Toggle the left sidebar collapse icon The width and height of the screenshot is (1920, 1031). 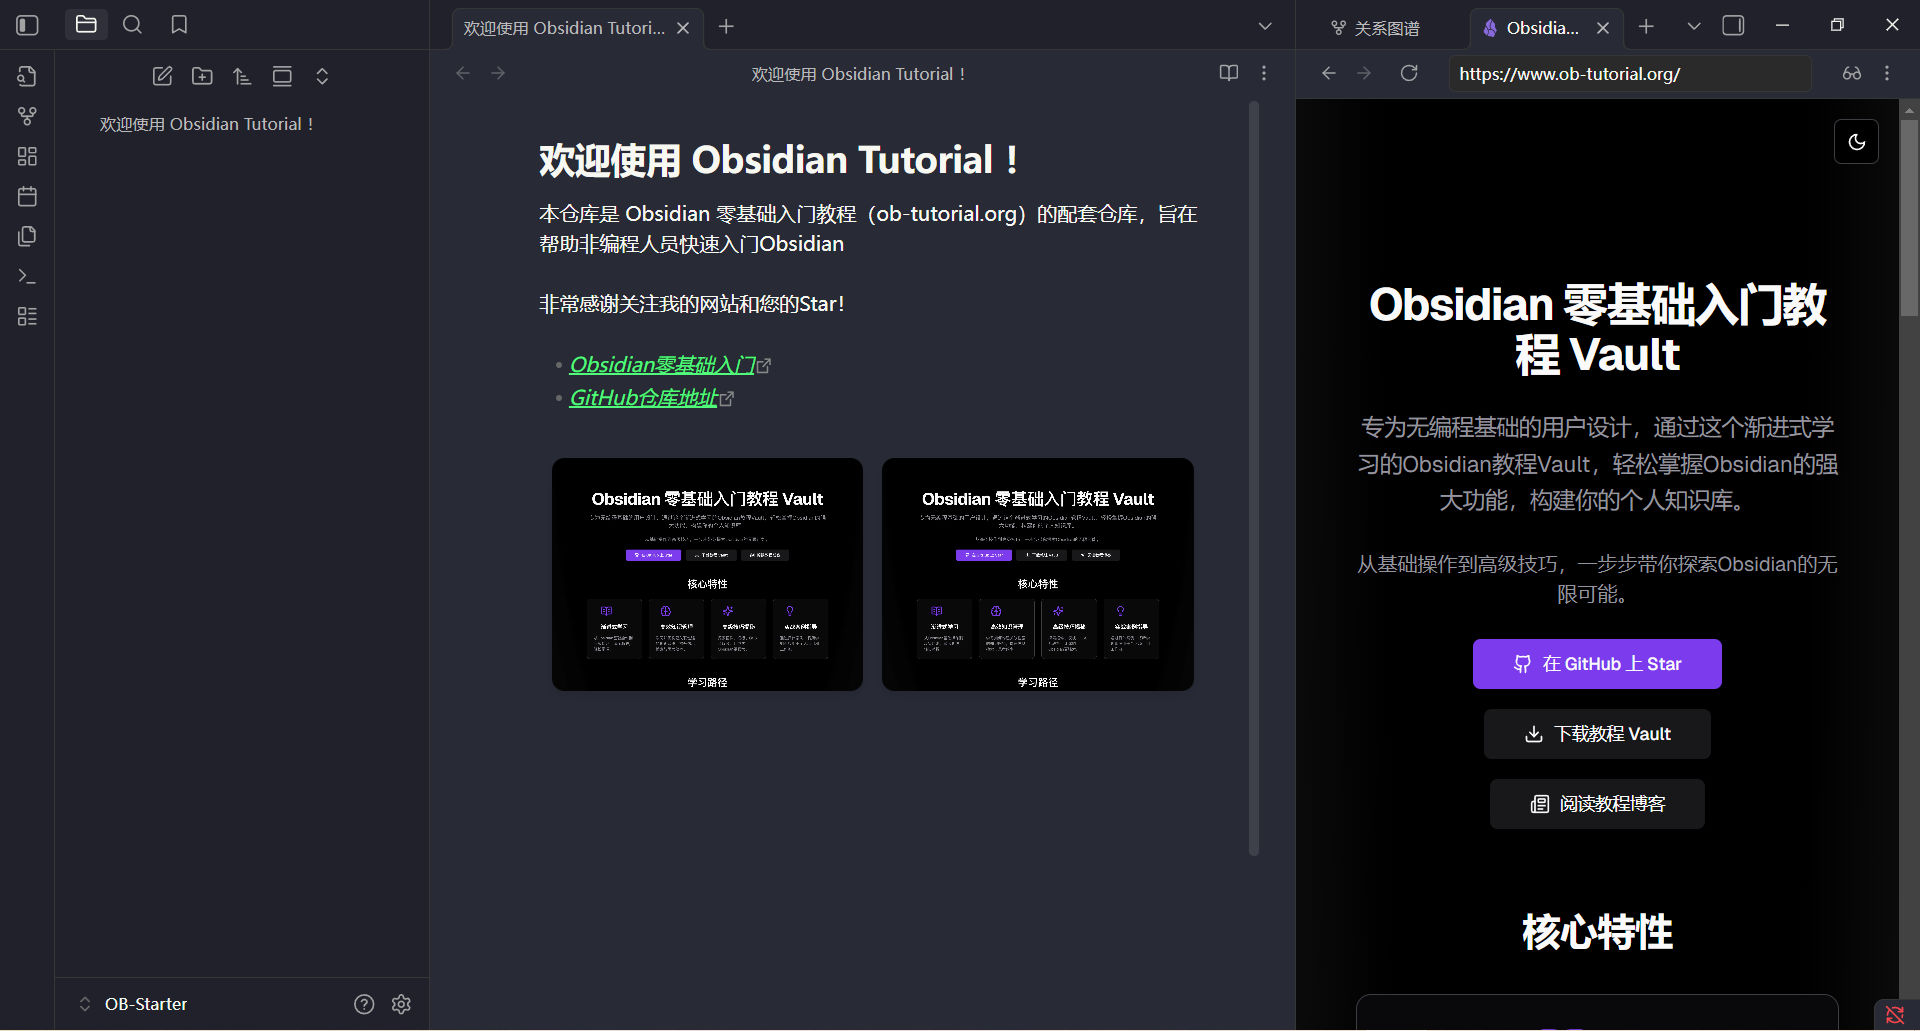(28, 25)
